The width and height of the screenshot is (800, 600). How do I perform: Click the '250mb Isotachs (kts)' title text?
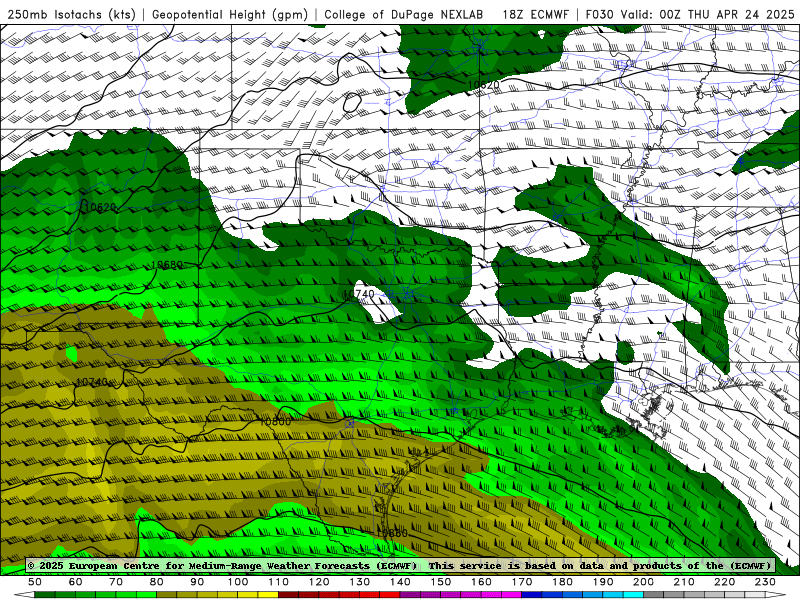pos(72,15)
